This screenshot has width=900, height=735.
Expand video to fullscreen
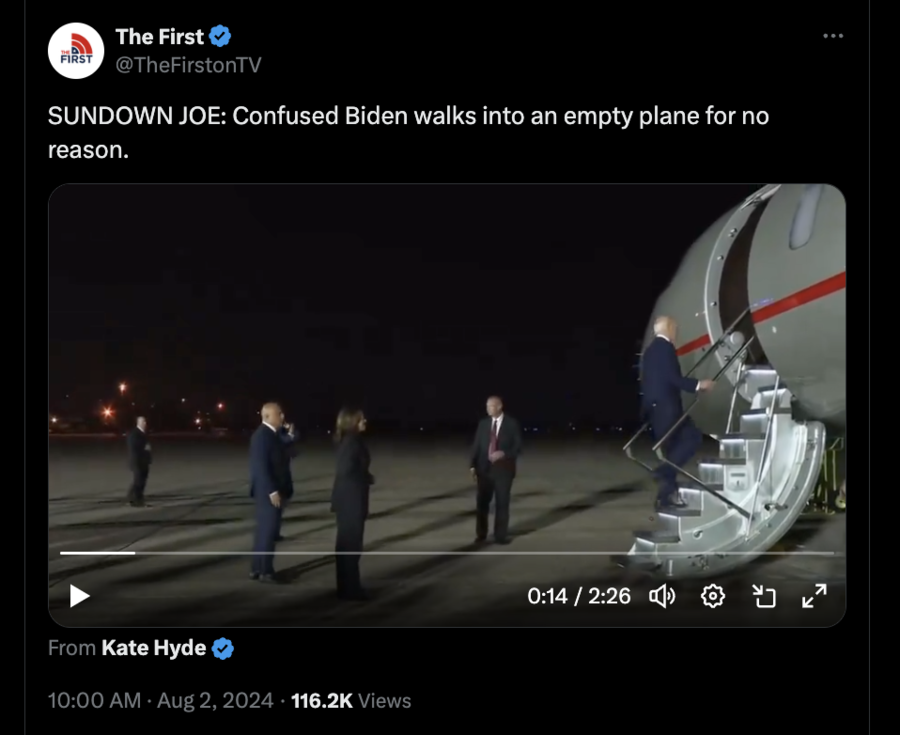pyautogui.click(x=814, y=596)
